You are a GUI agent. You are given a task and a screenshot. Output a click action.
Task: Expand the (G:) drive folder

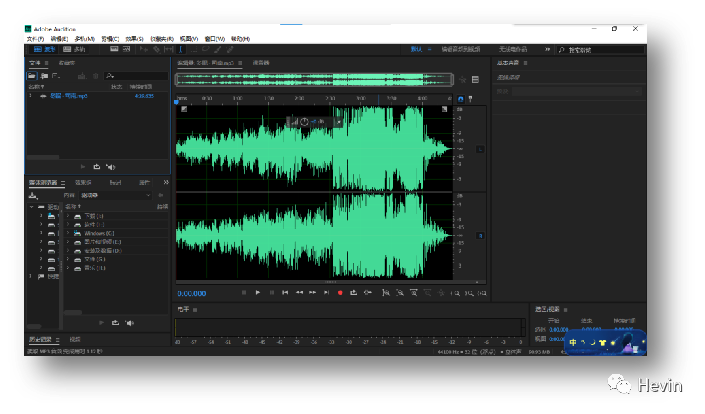click(68, 259)
